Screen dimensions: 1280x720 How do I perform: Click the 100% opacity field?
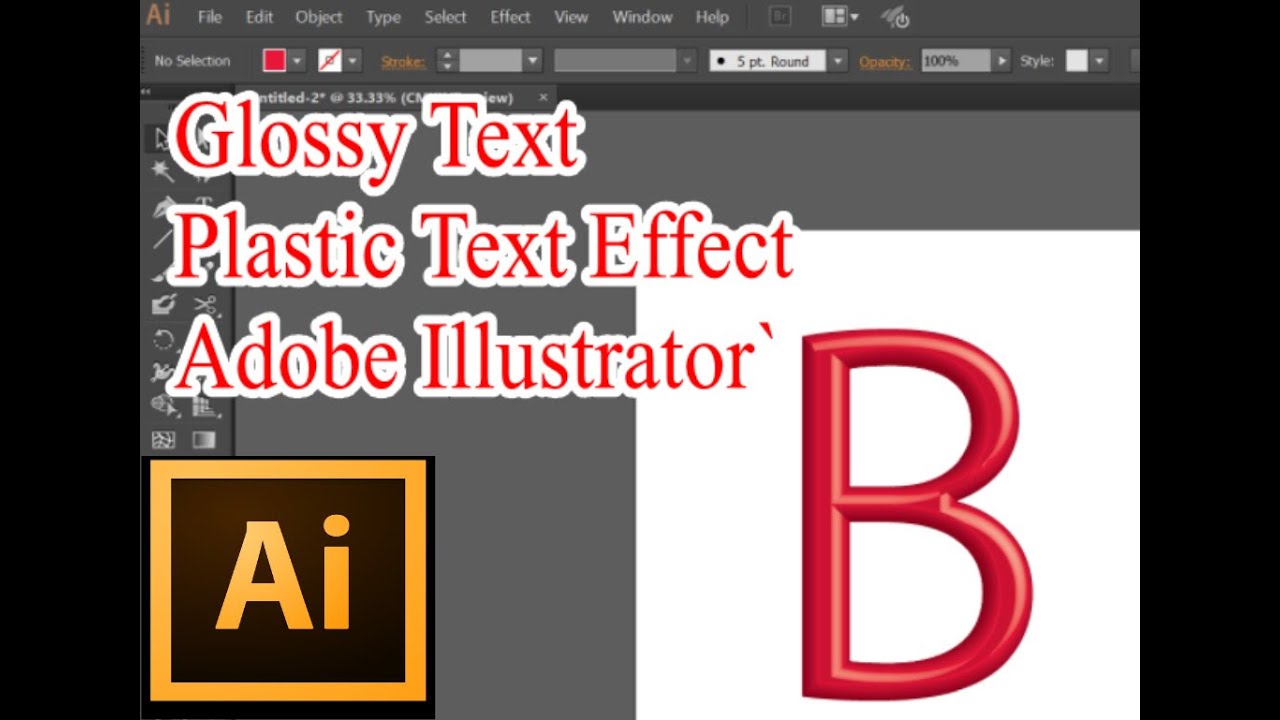955,61
